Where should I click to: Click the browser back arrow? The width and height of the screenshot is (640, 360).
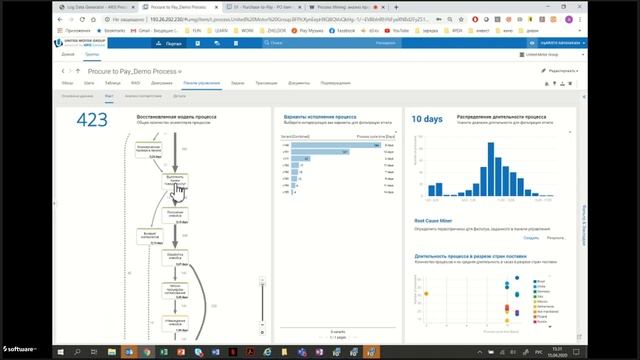coord(60,19)
